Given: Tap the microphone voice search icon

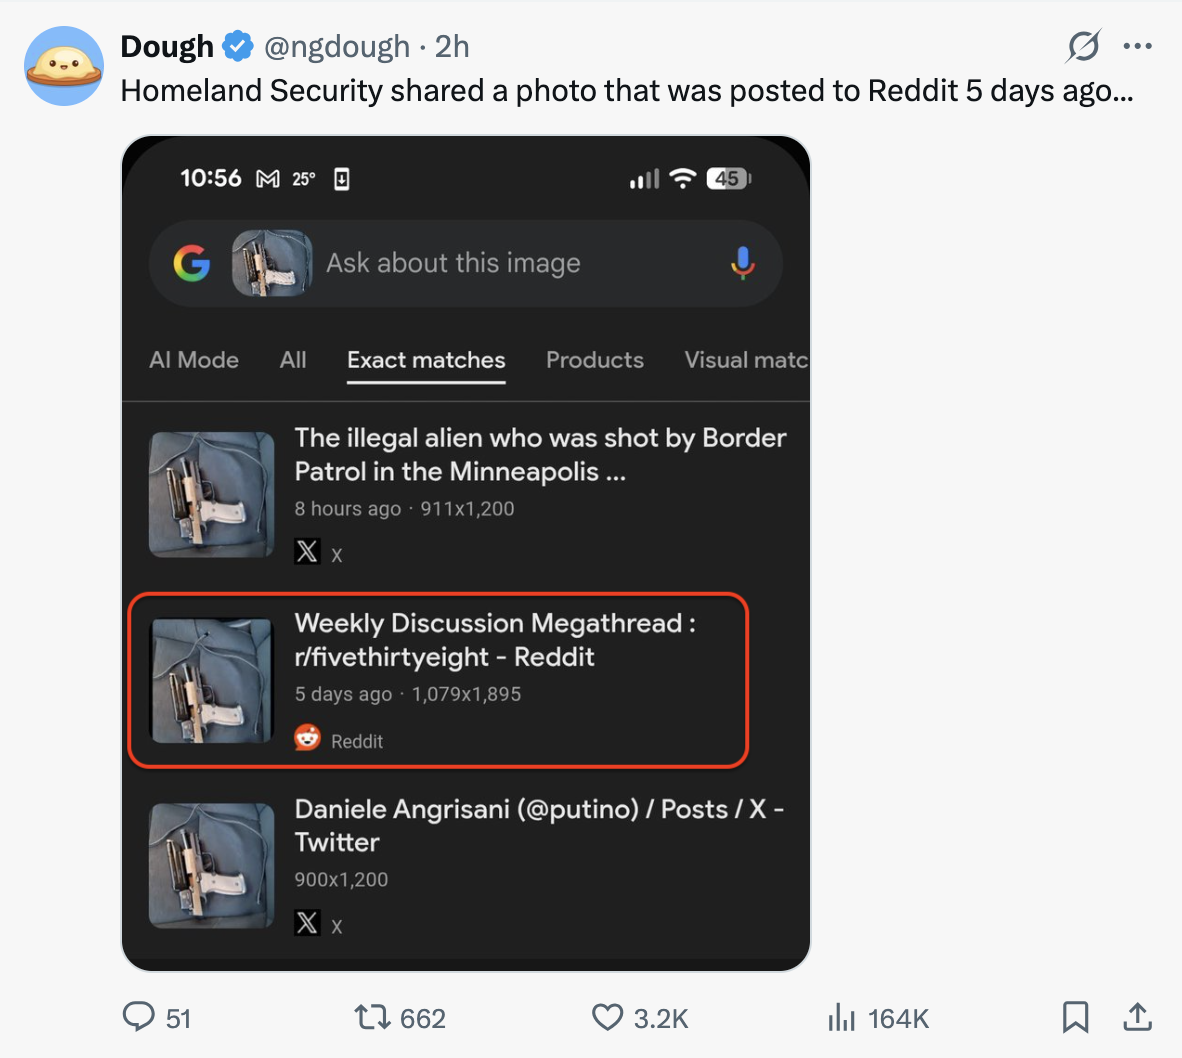Looking at the screenshot, I should click(742, 263).
